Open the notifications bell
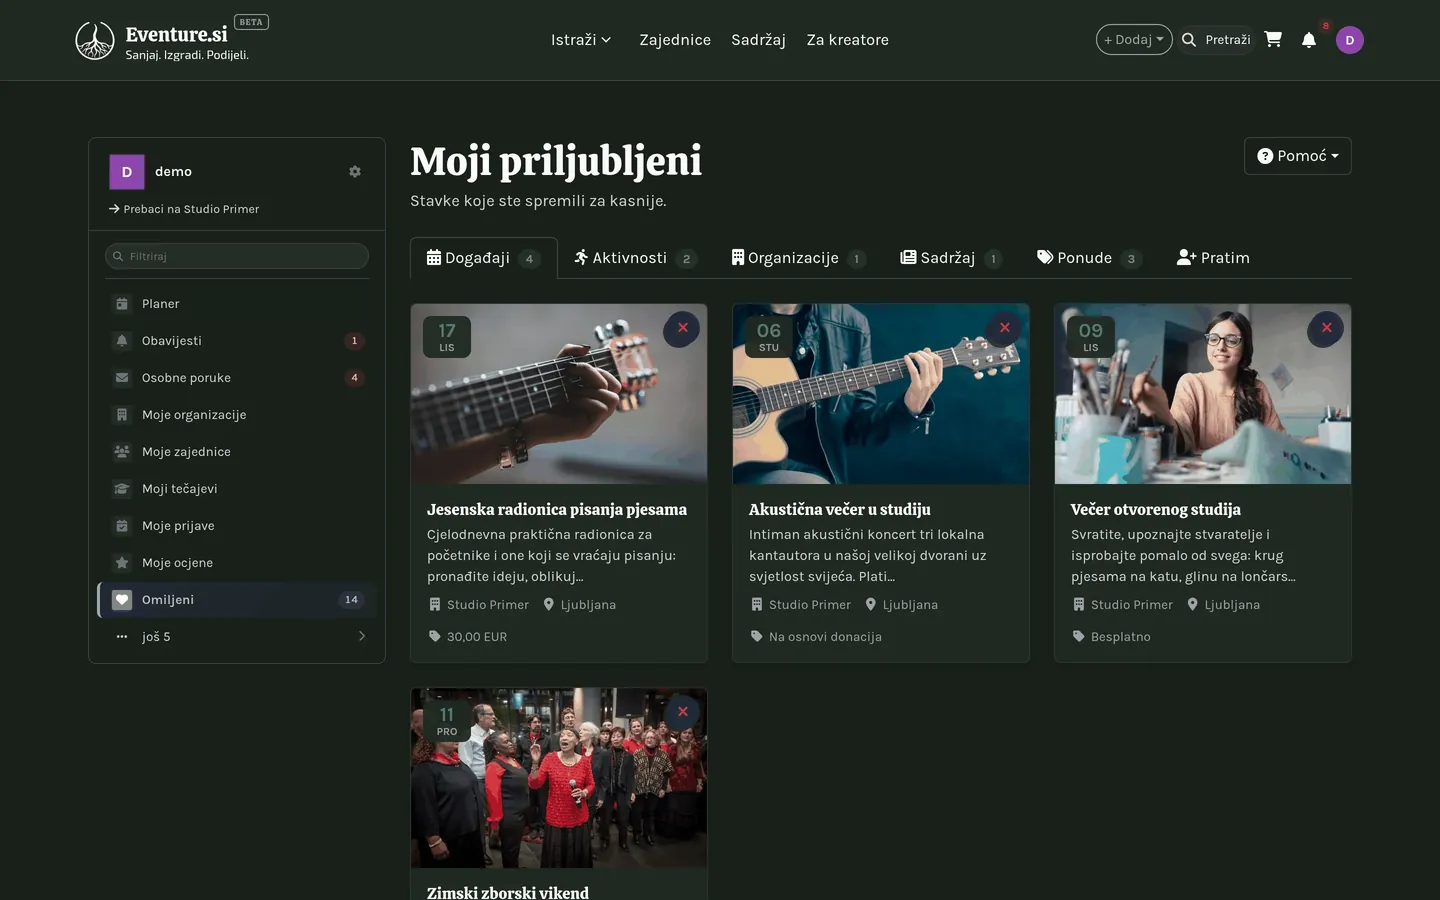The height and width of the screenshot is (900, 1440). [1309, 40]
